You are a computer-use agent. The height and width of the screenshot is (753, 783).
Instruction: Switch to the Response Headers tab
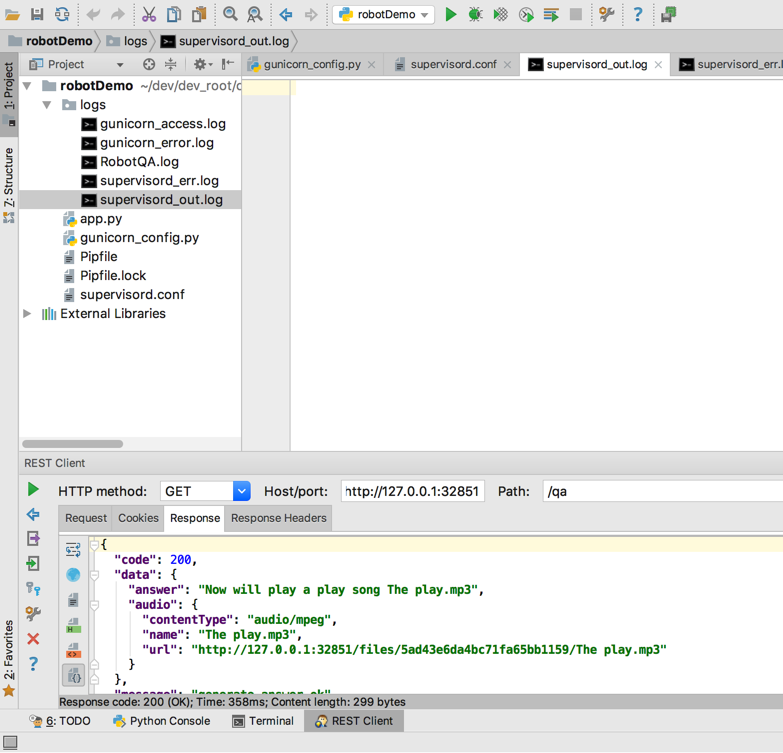(x=278, y=518)
